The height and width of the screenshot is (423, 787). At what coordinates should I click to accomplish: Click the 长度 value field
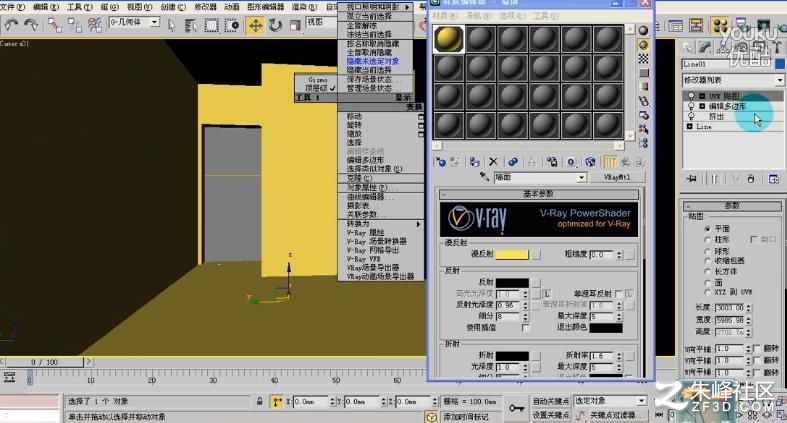[x=729, y=307]
